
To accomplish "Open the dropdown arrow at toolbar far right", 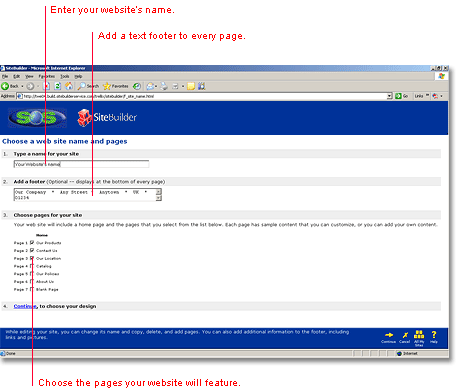I will tap(441, 96).
